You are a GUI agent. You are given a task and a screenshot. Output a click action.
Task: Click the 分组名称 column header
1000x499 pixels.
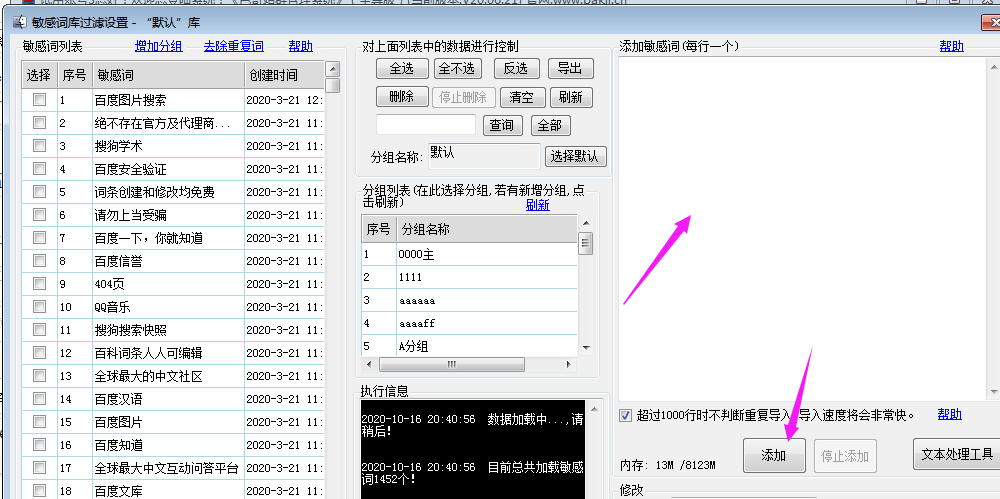[487, 228]
